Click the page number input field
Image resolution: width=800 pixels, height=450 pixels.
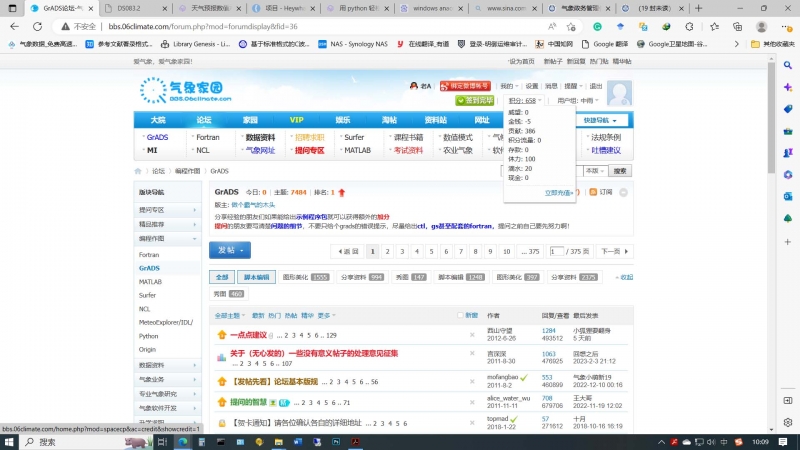point(555,252)
